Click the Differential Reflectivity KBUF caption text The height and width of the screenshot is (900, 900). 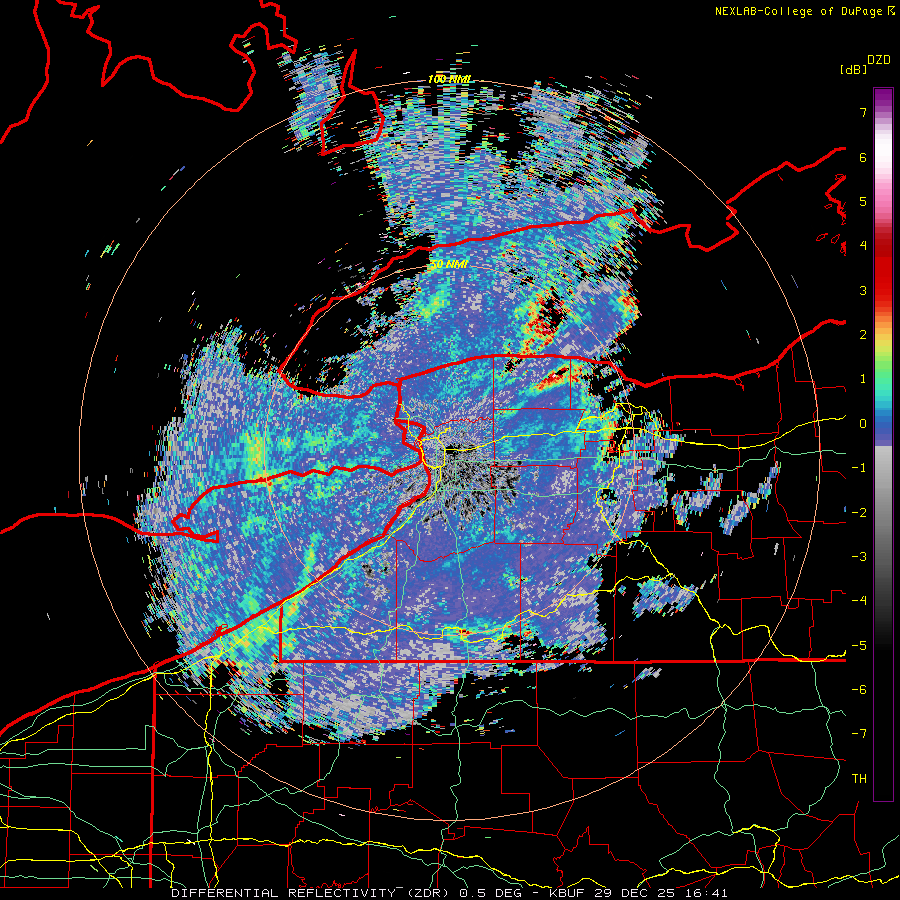click(x=449, y=893)
